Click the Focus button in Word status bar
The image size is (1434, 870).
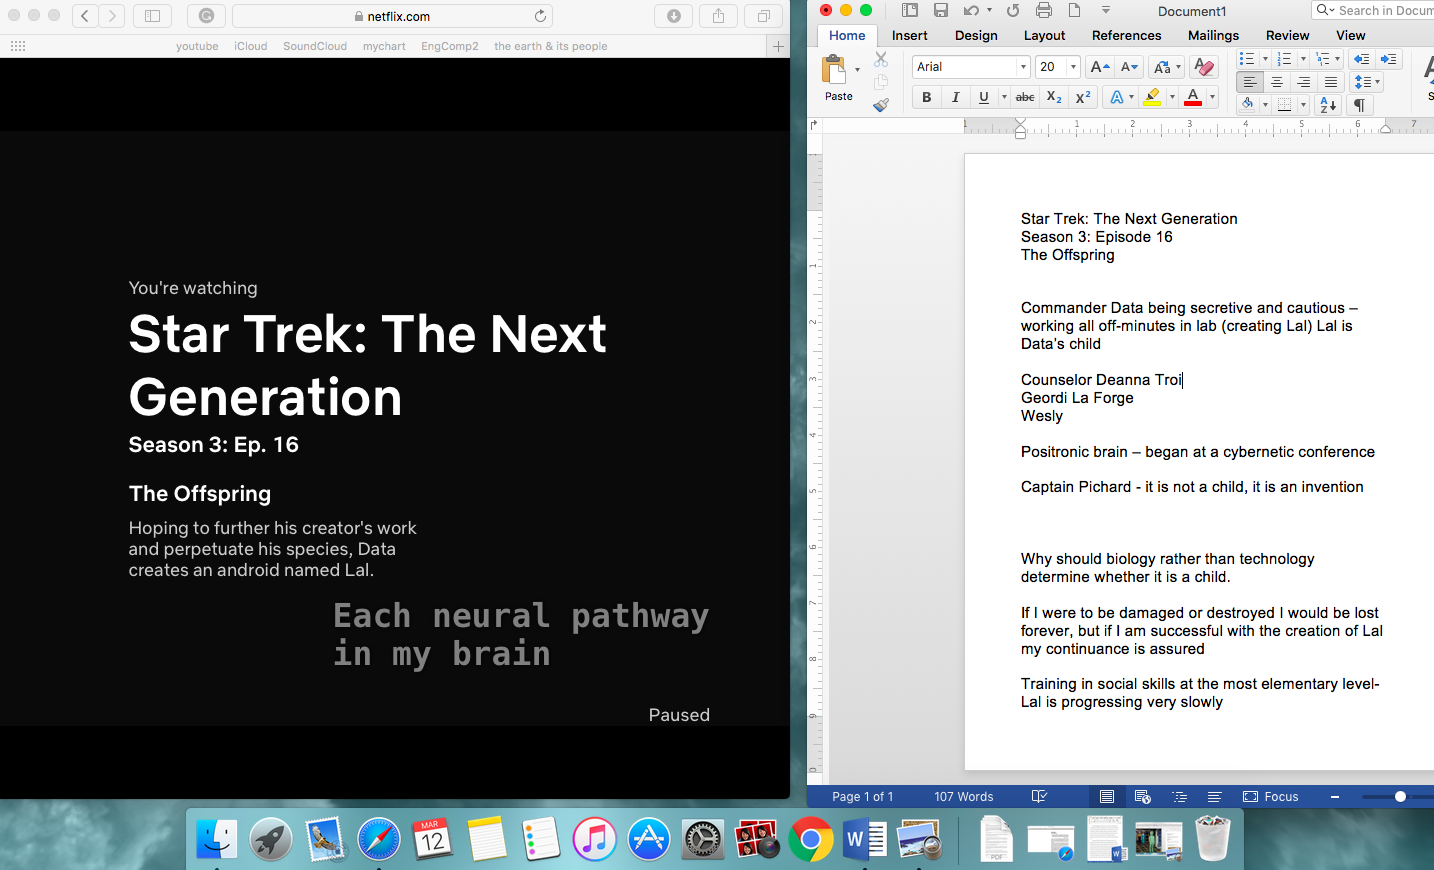point(1271,797)
